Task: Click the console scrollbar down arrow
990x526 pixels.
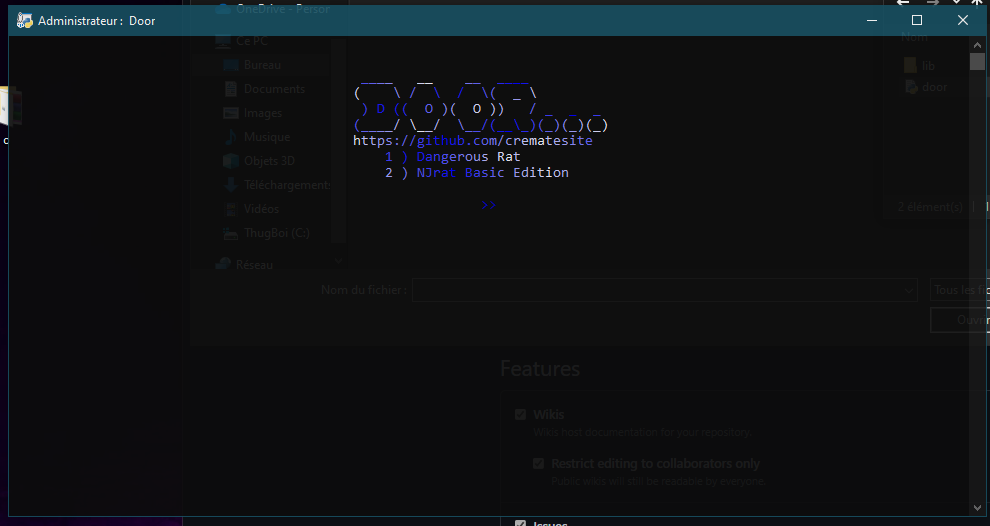Action: click(977, 507)
